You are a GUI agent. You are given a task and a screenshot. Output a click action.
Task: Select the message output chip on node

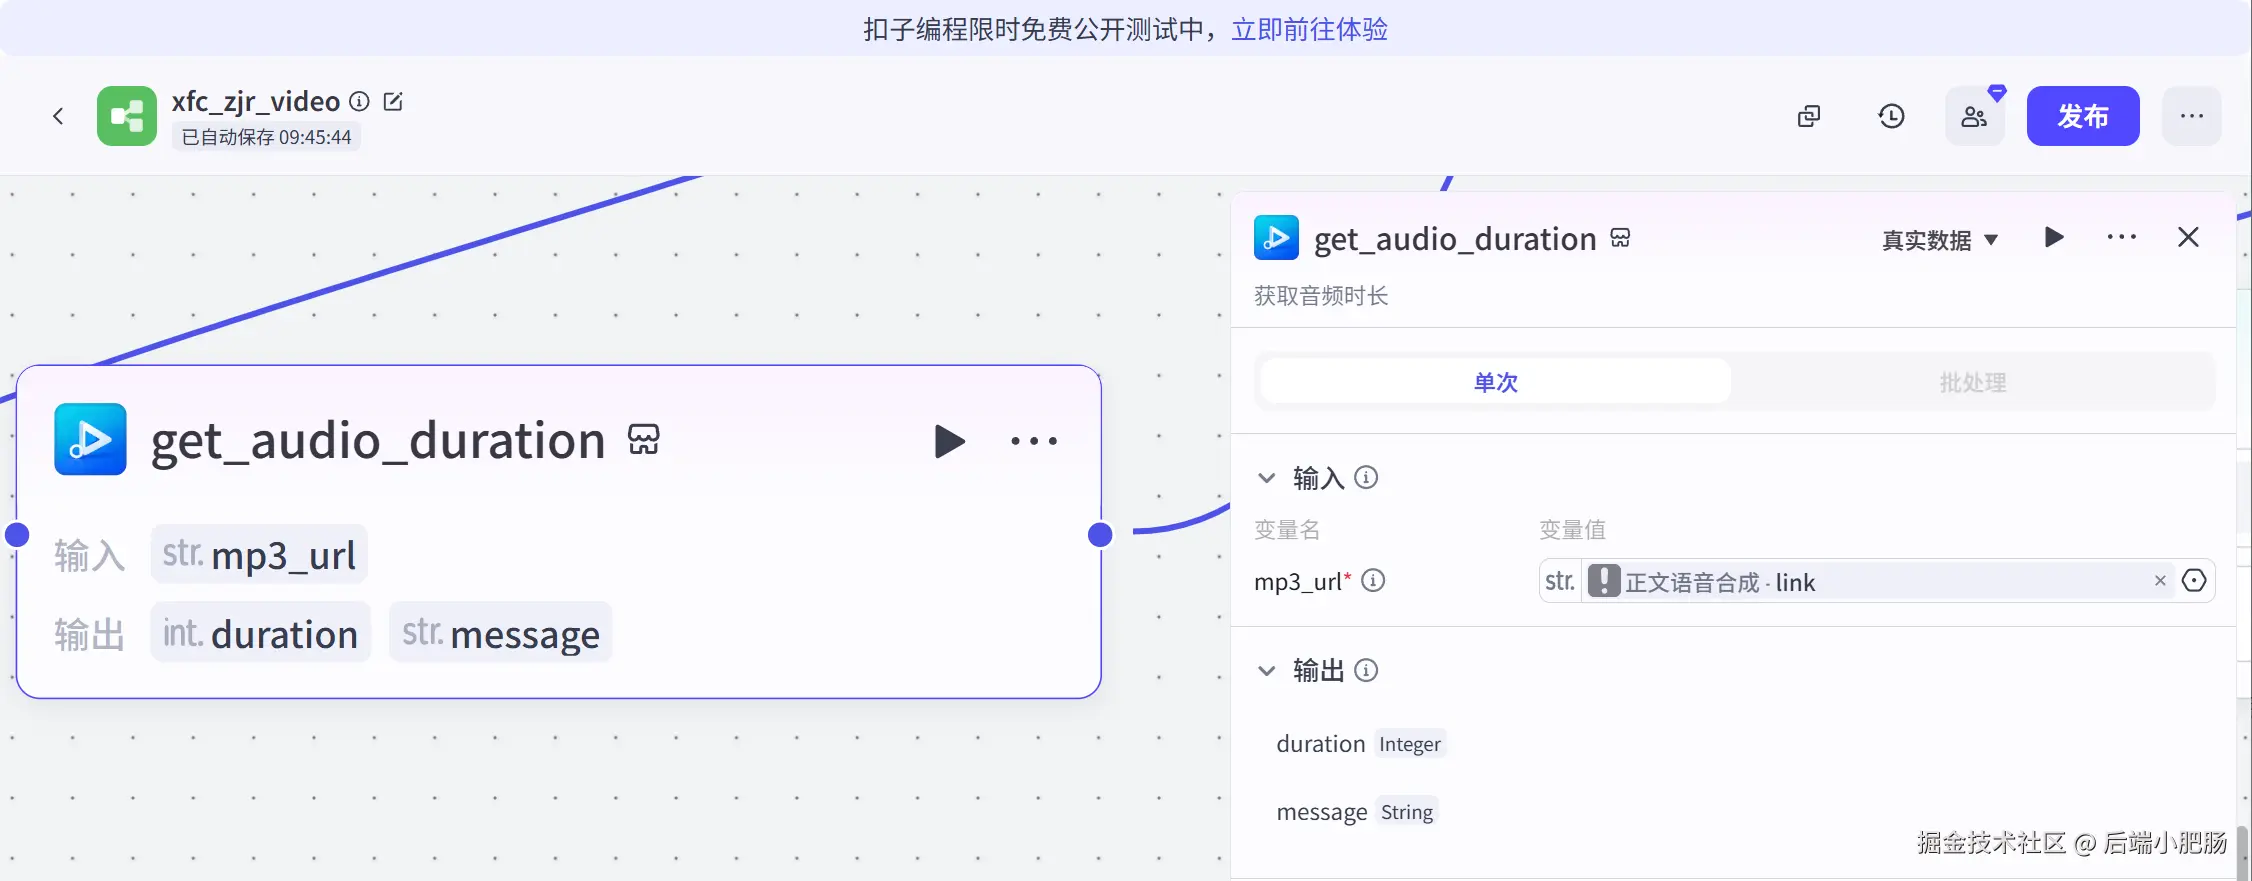501,633
